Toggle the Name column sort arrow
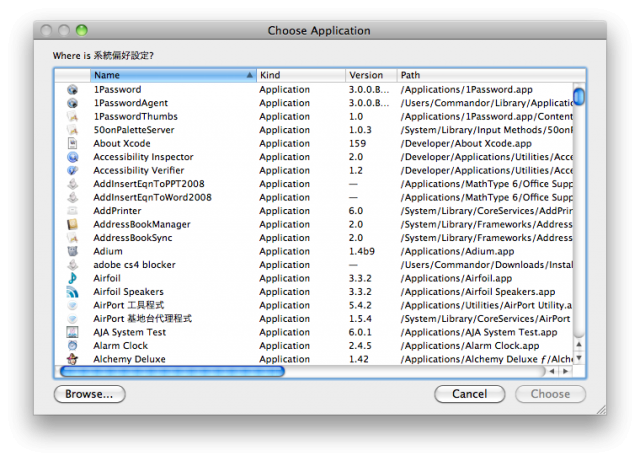 tap(249, 75)
